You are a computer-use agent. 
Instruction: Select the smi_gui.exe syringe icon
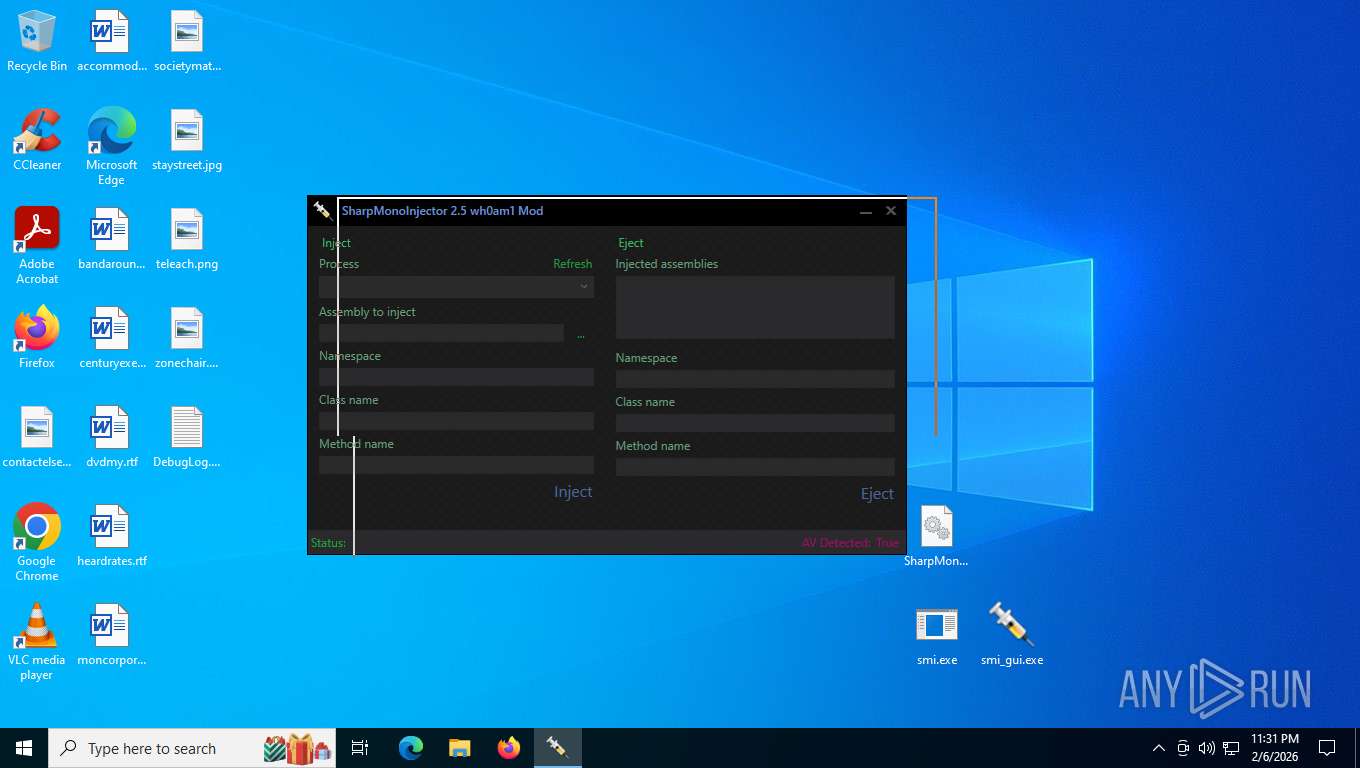1011,636
